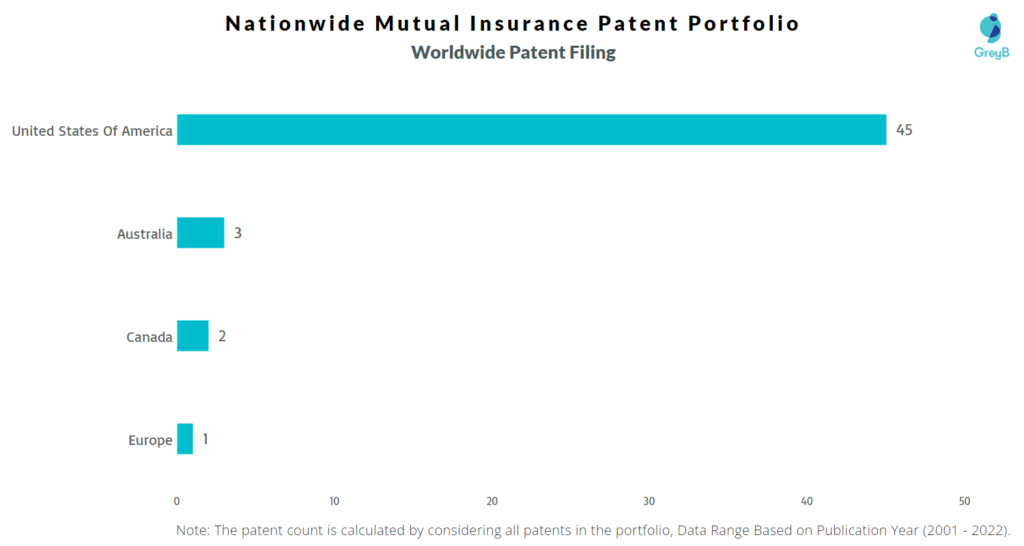The image size is (1024, 546).
Task: Click the patent count note text
Action: pos(593,530)
